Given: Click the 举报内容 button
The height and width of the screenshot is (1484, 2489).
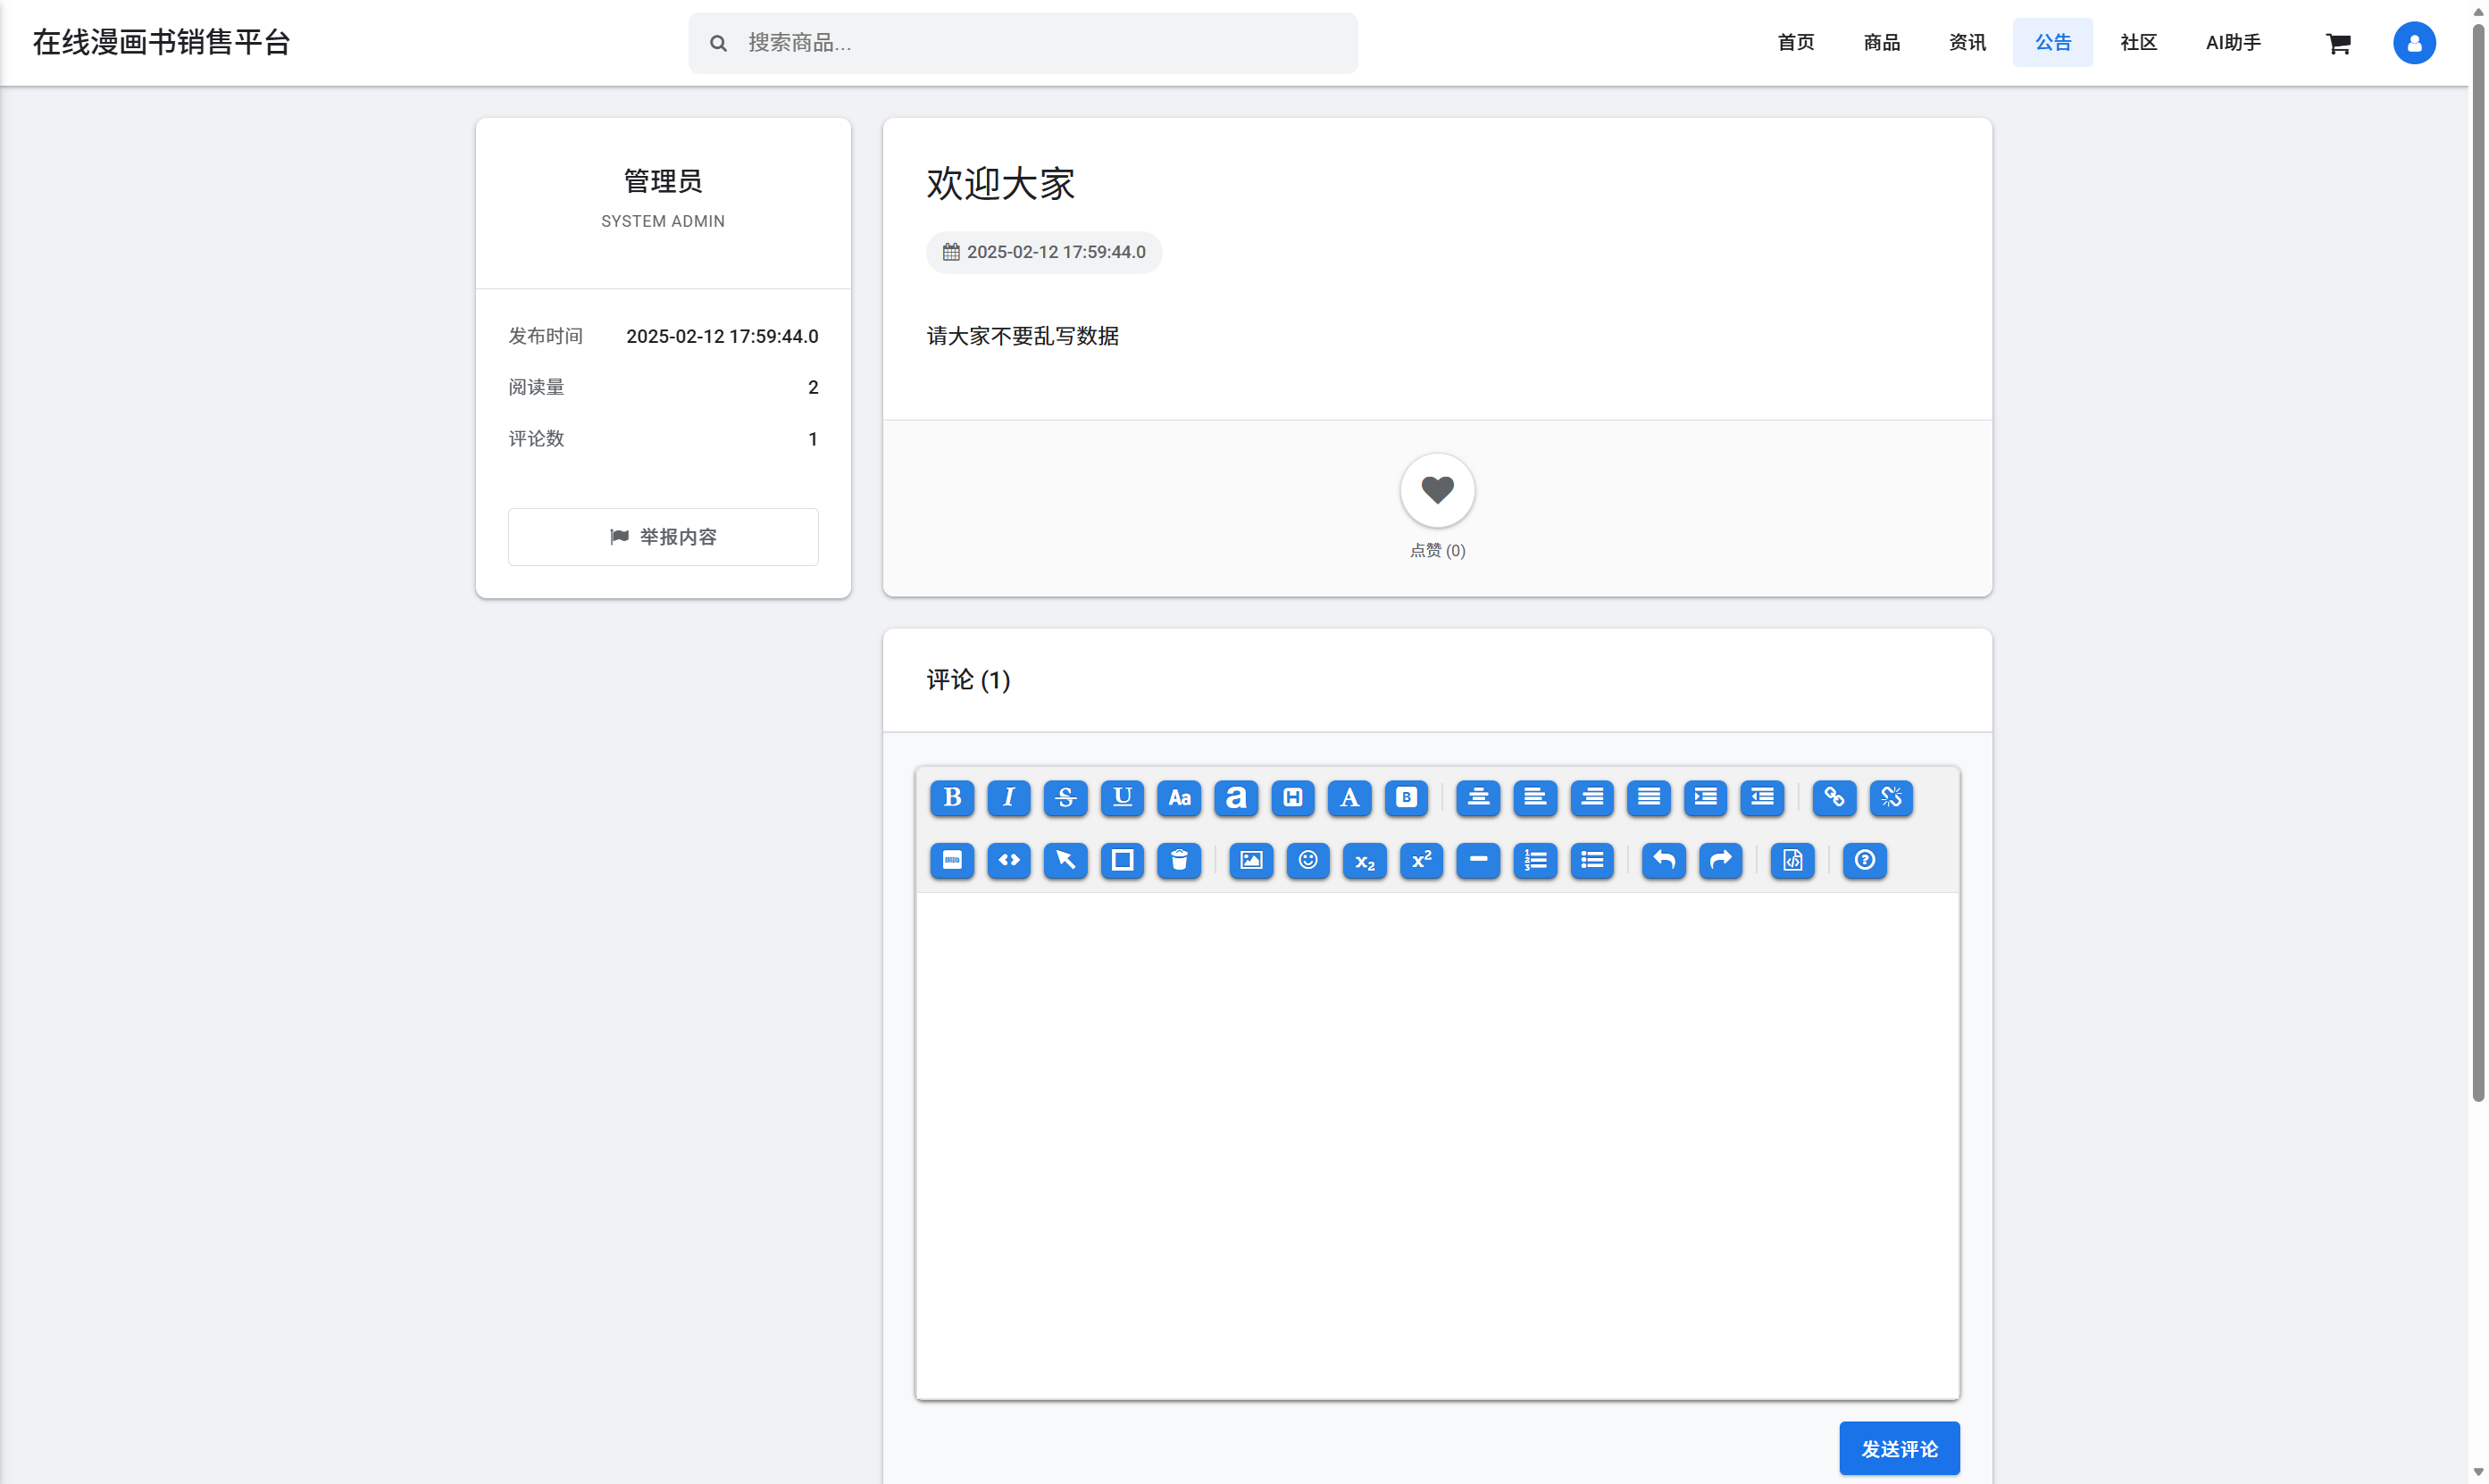Looking at the screenshot, I should coord(663,537).
